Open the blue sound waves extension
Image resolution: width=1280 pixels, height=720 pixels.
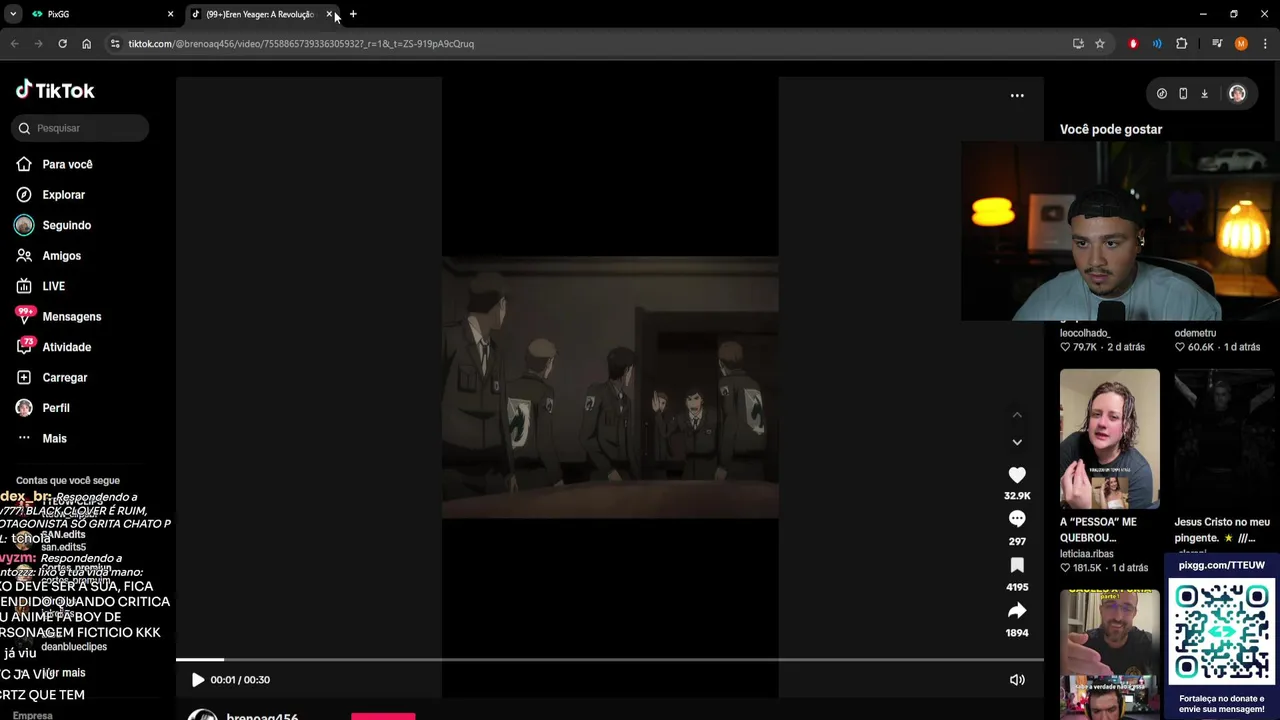click(x=1157, y=44)
